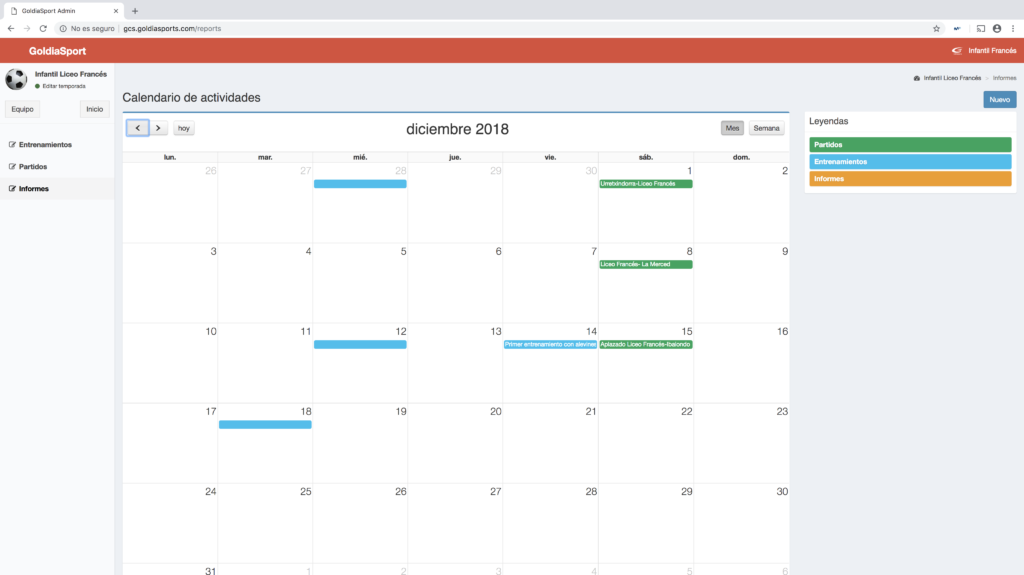Open the Inicio button in the sidebar
This screenshot has width=1024, height=575.
[95, 109]
